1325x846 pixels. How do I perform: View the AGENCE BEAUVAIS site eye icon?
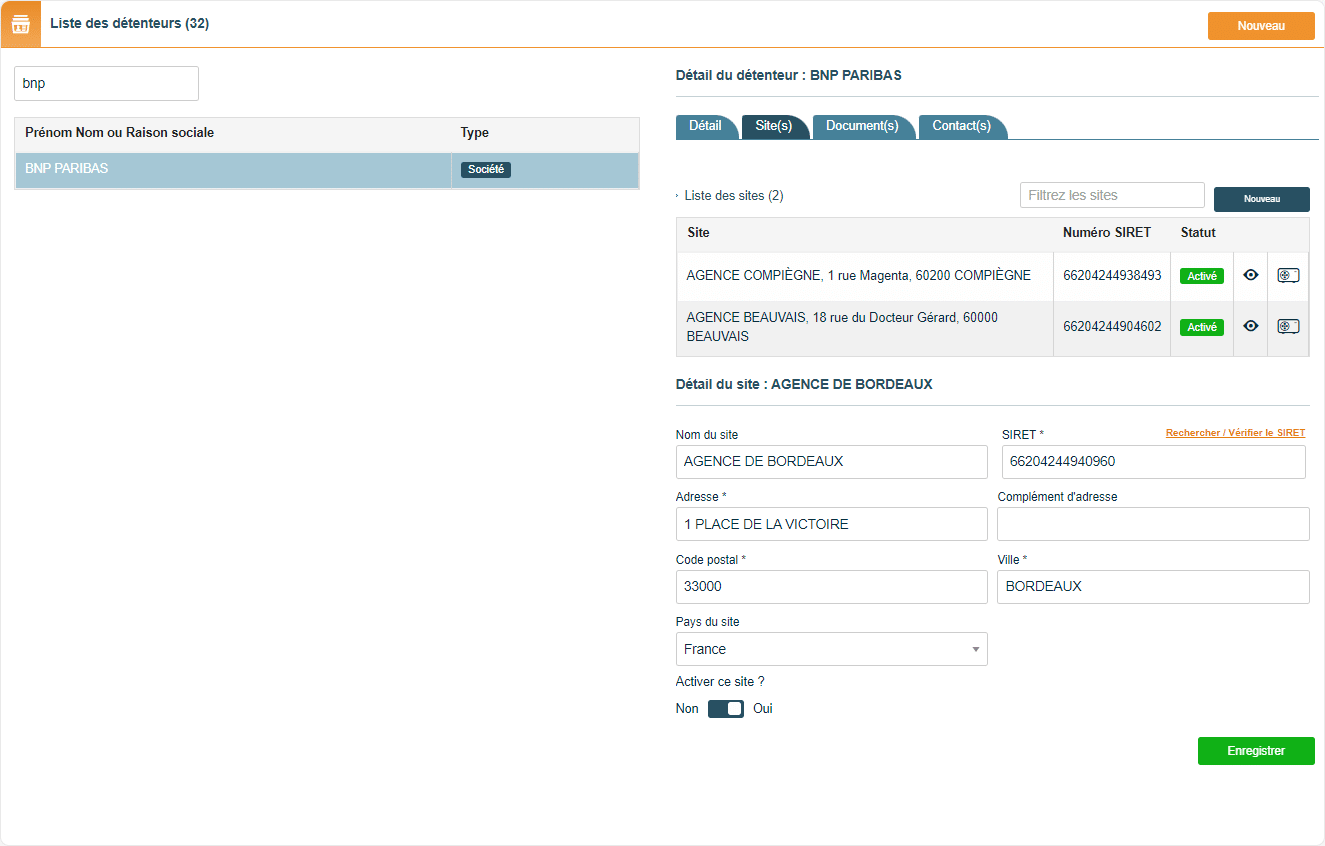tap(1250, 326)
